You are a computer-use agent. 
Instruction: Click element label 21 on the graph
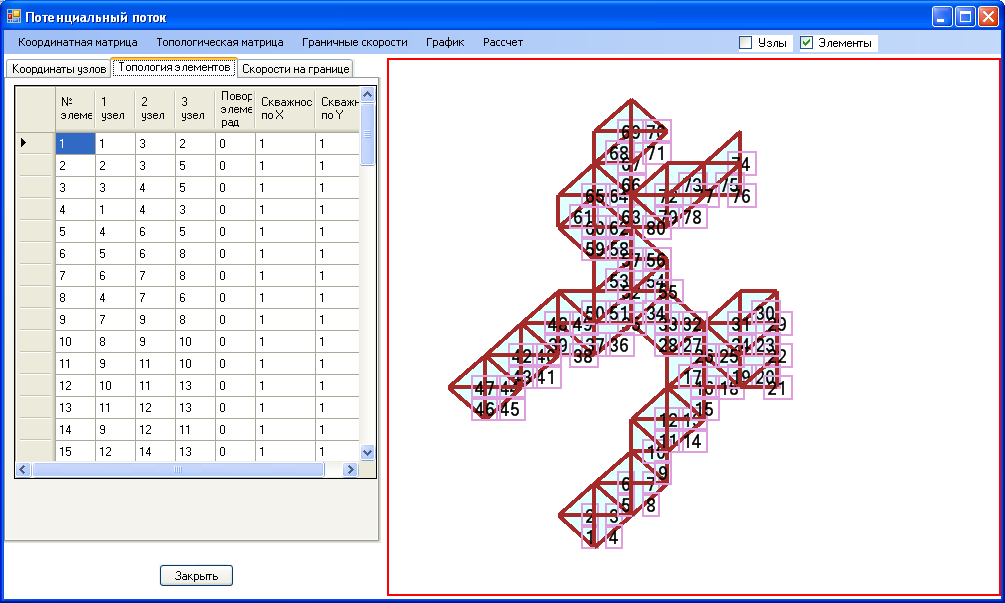776,388
